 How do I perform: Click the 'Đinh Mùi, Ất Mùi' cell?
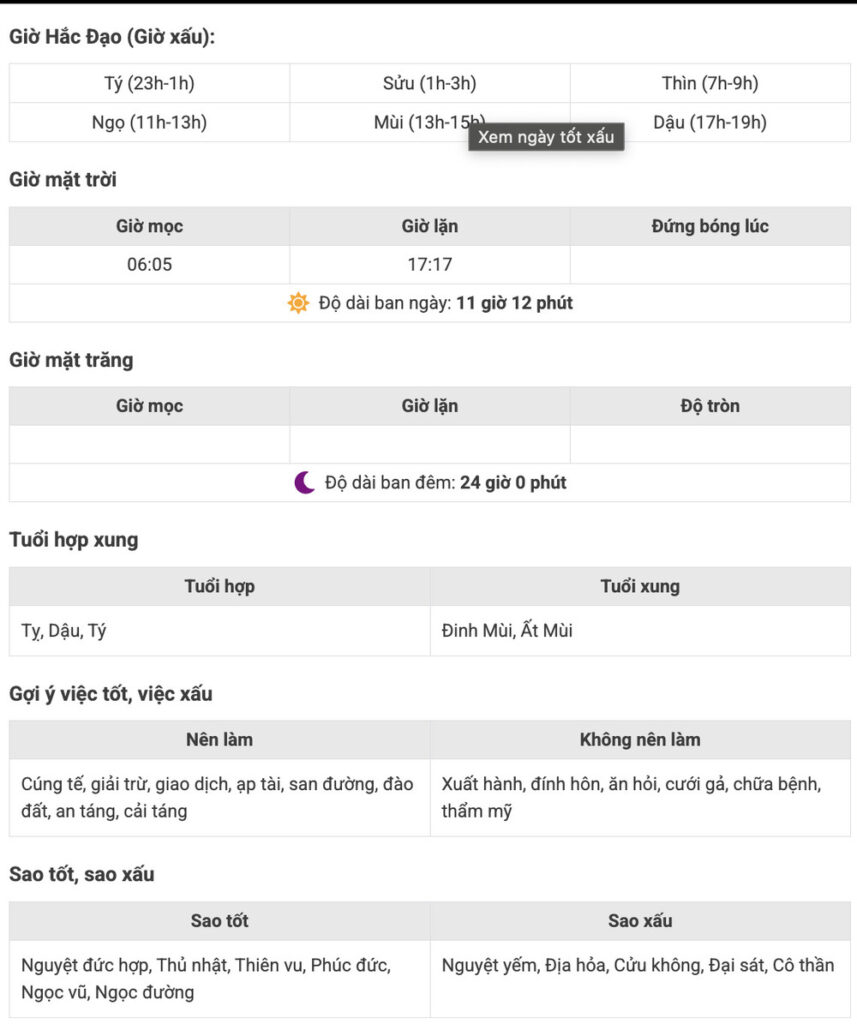640,630
